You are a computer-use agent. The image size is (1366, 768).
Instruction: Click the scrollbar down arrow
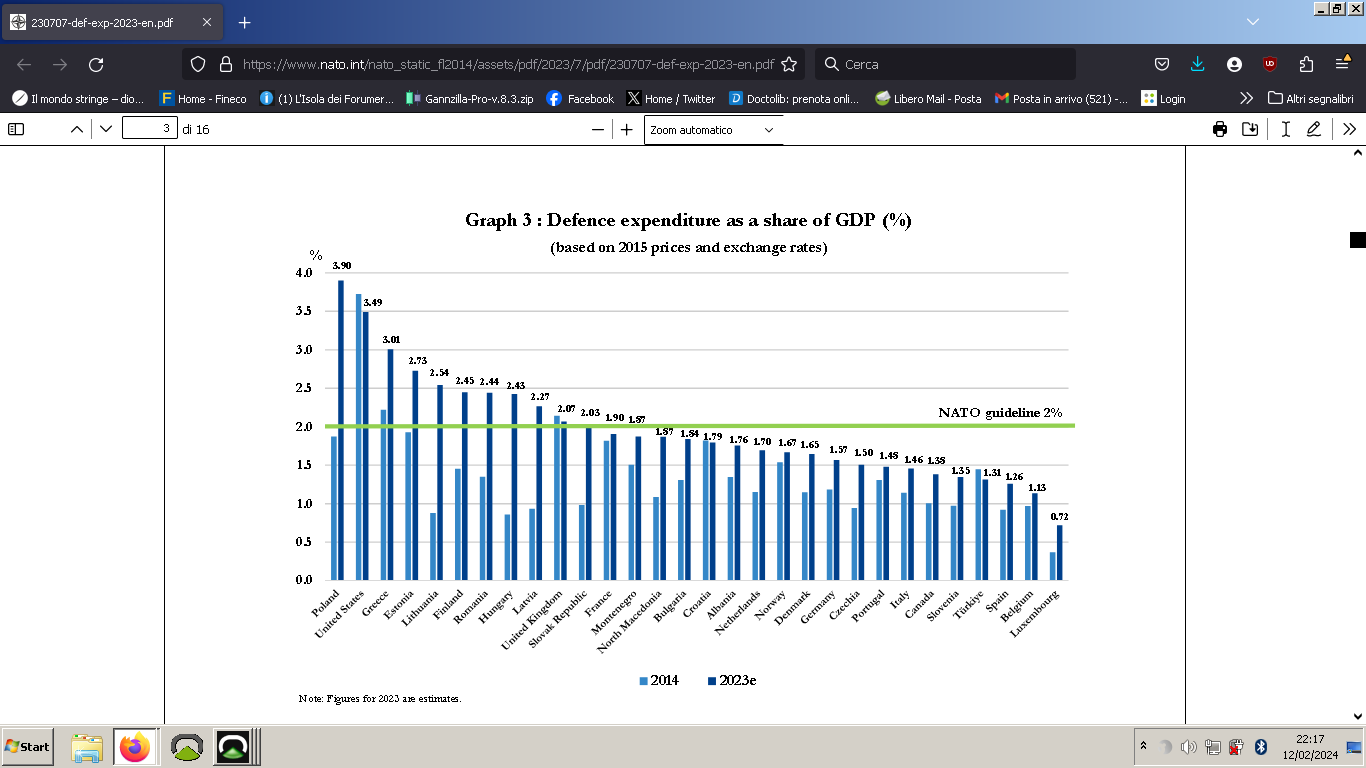click(1357, 716)
